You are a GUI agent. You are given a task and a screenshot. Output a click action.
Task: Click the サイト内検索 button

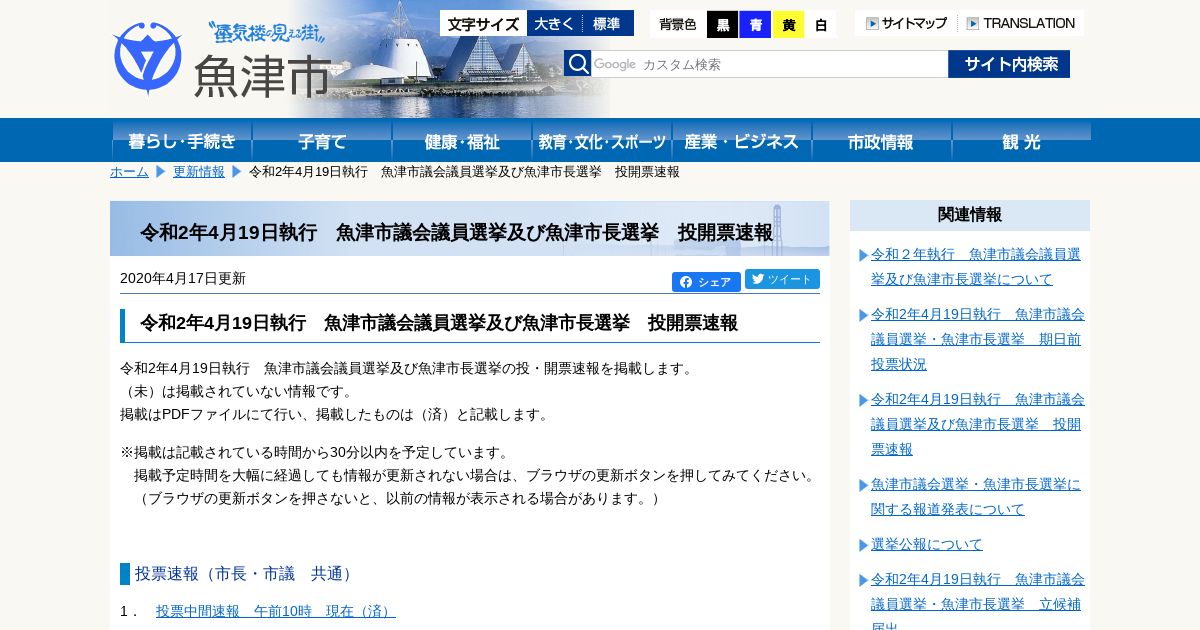click(x=1009, y=64)
